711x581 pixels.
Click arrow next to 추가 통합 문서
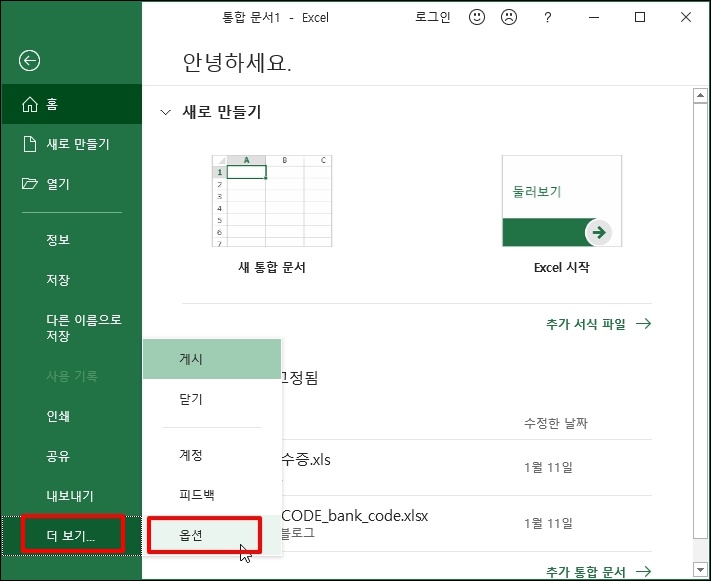[x=643, y=571]
